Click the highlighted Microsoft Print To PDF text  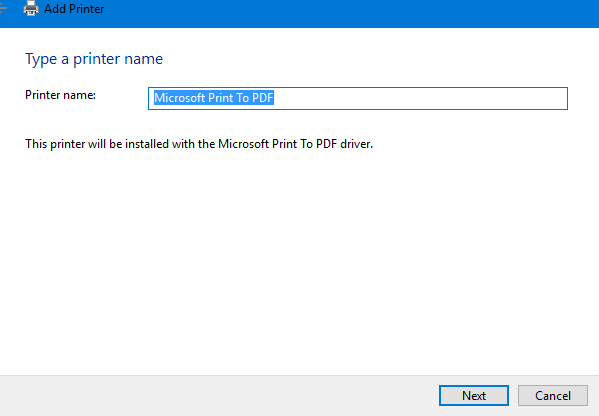click(x=214, y=98)
